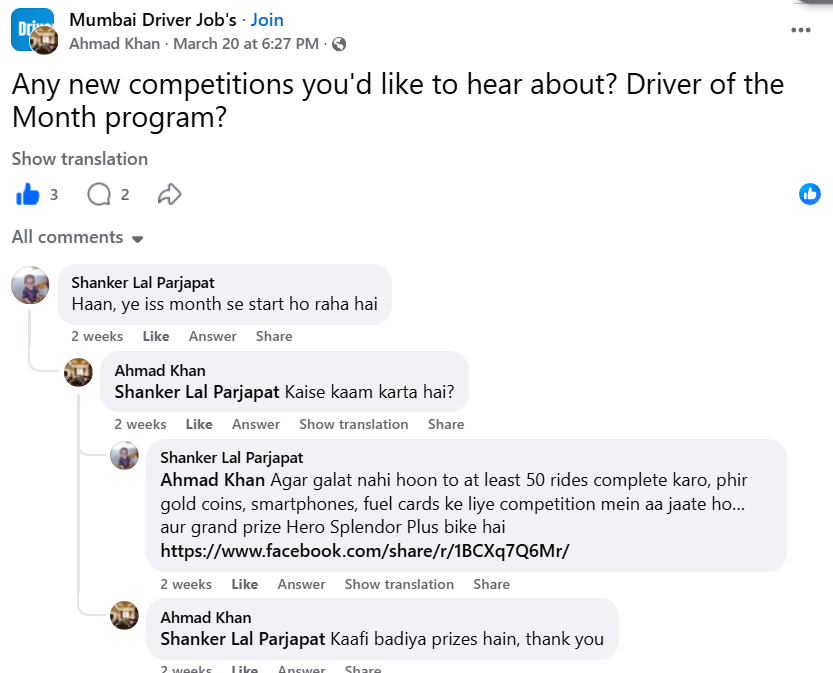Click the thumbs-up Like icon on post
Screen dimensions: 833x673
click(28, 195)
